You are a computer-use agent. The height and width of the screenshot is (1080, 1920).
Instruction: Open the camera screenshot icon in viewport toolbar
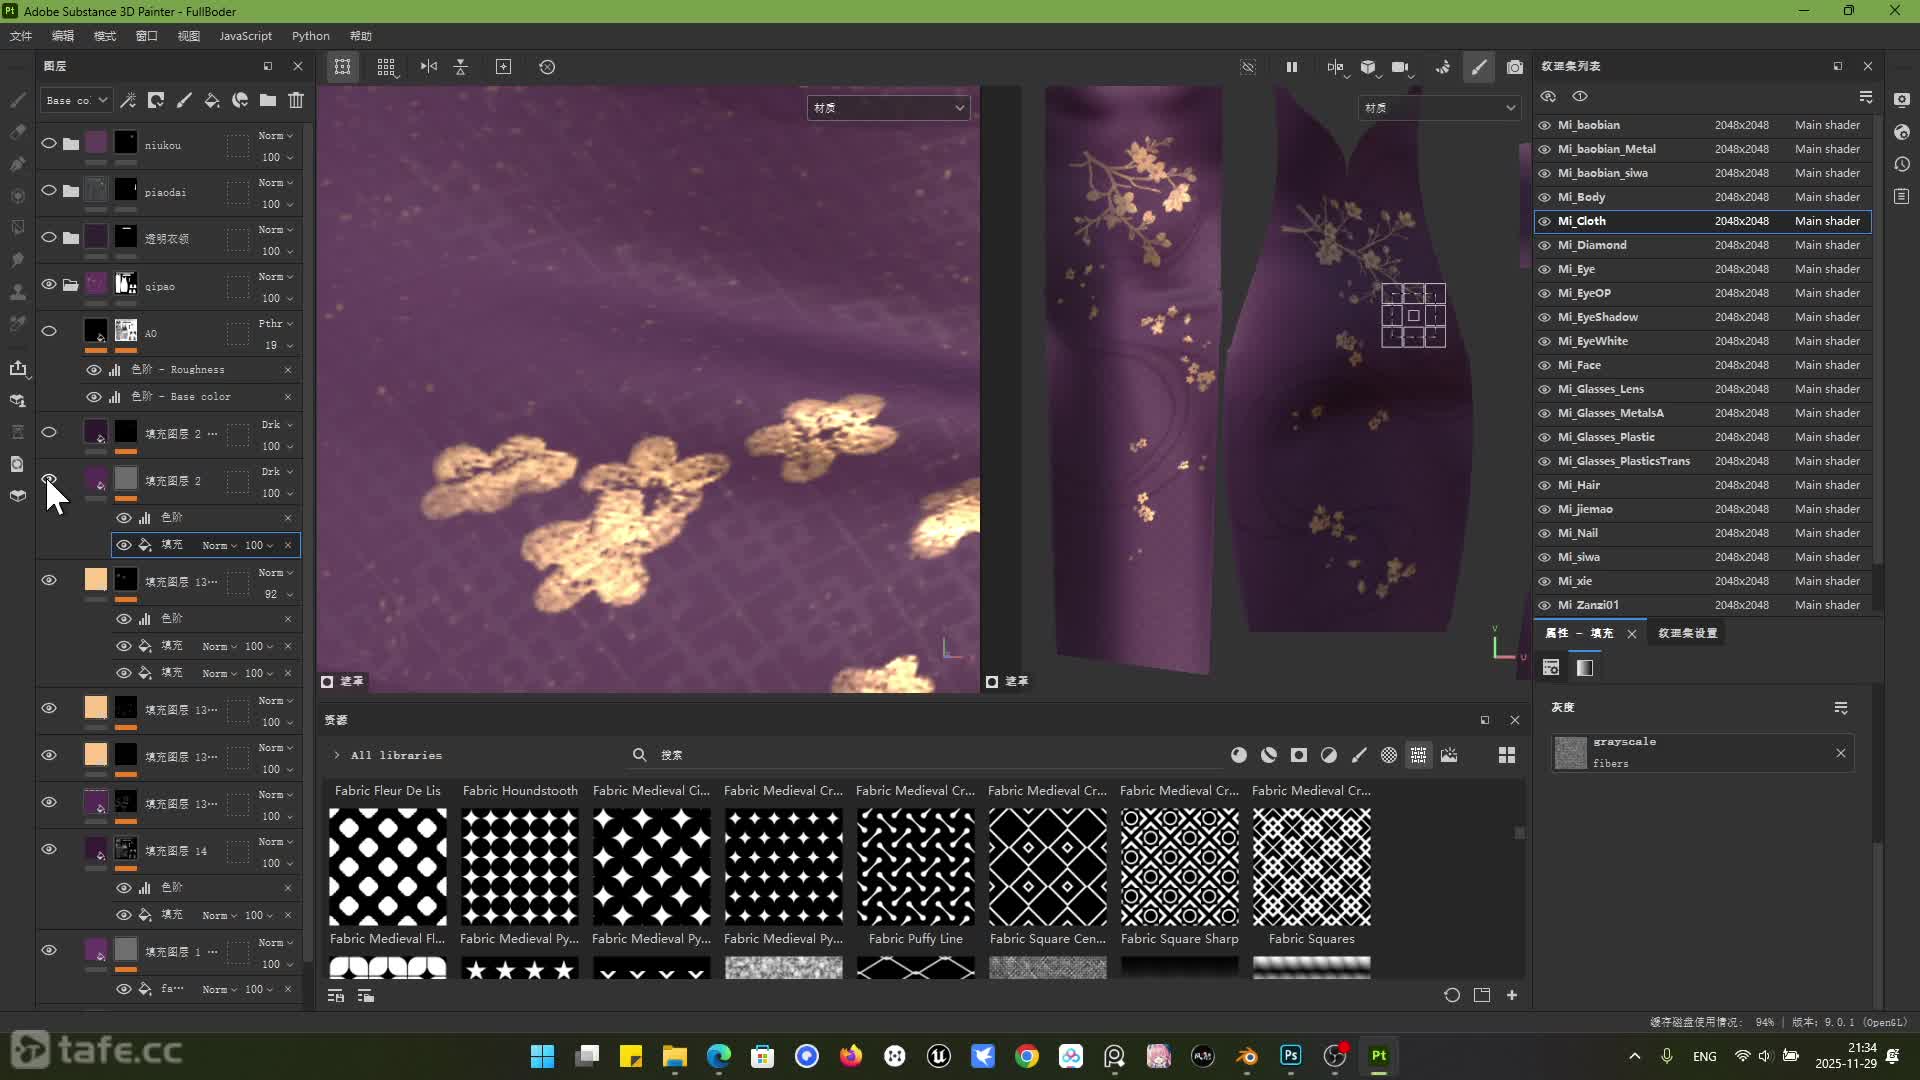(1515, 67)
